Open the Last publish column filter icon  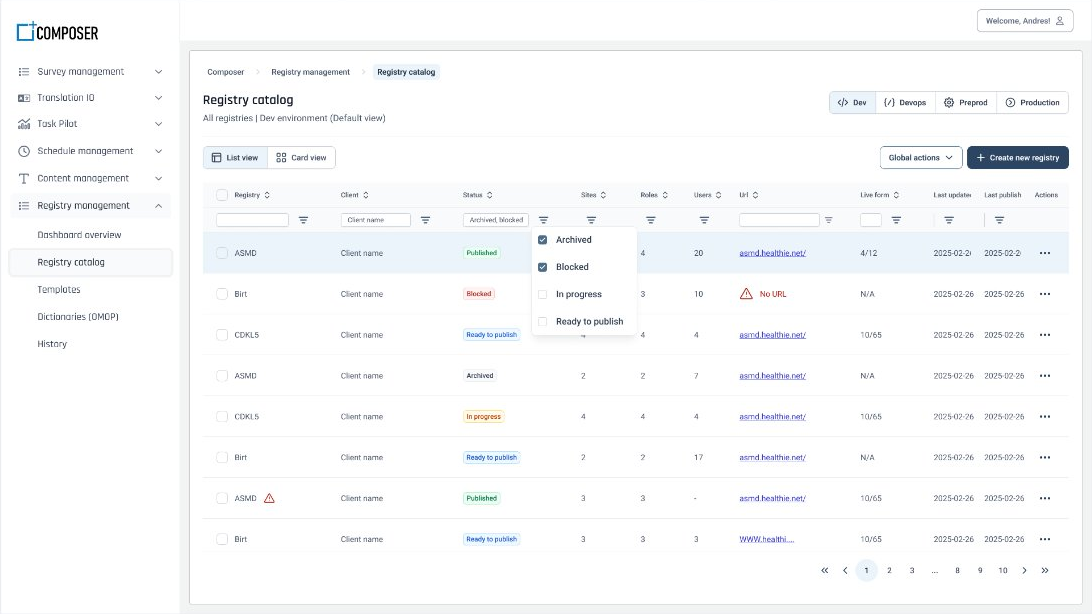click(x=999, y=220)
